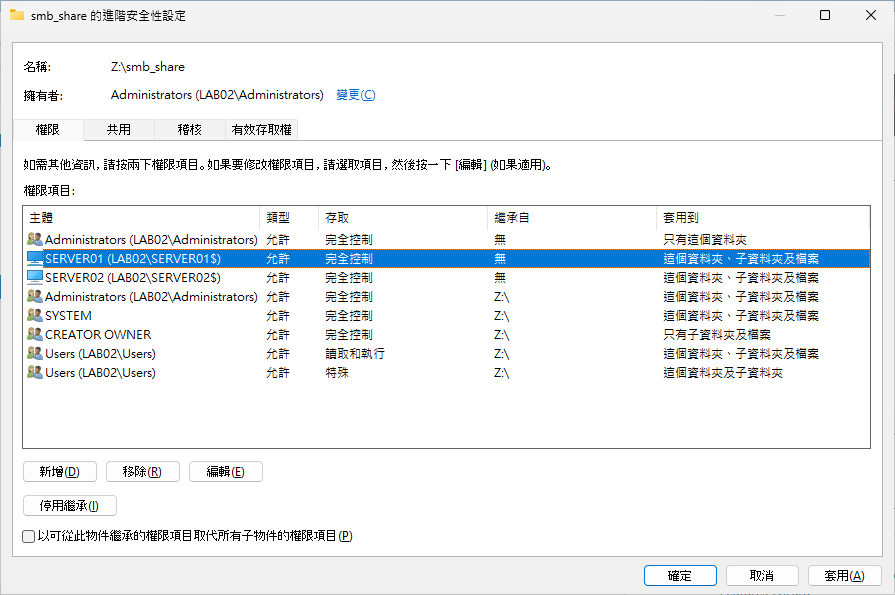Click the folder icon in the title bar

tap(17, 15)
